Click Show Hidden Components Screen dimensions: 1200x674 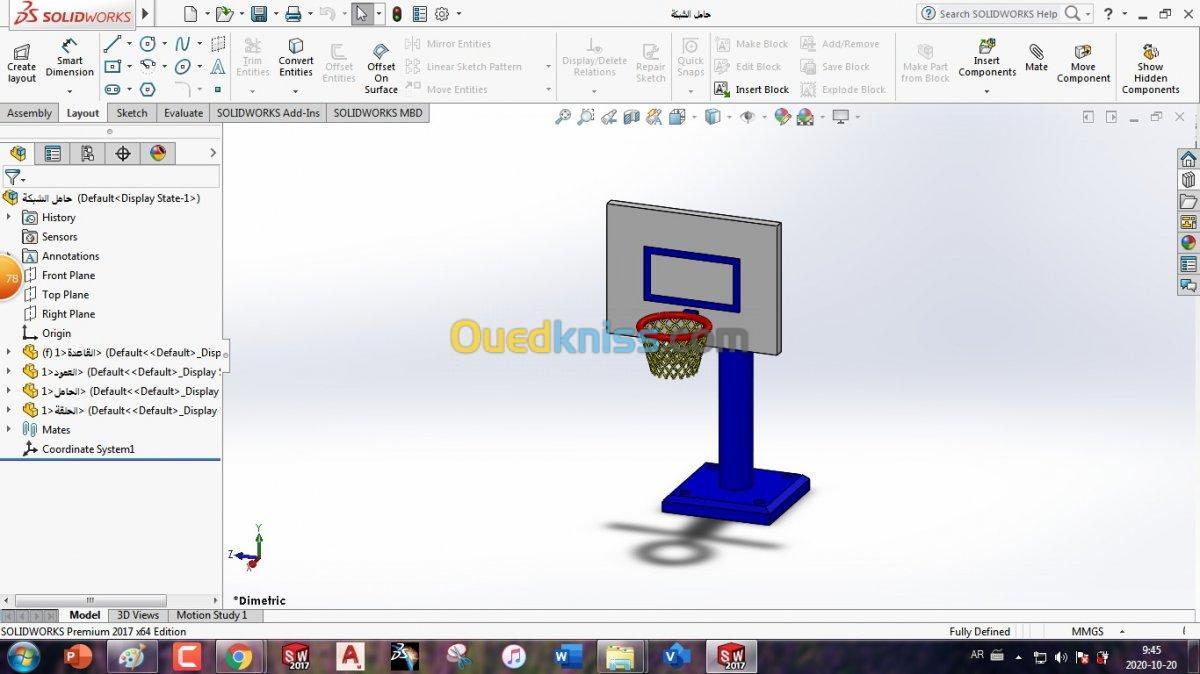pos(1151,68)
